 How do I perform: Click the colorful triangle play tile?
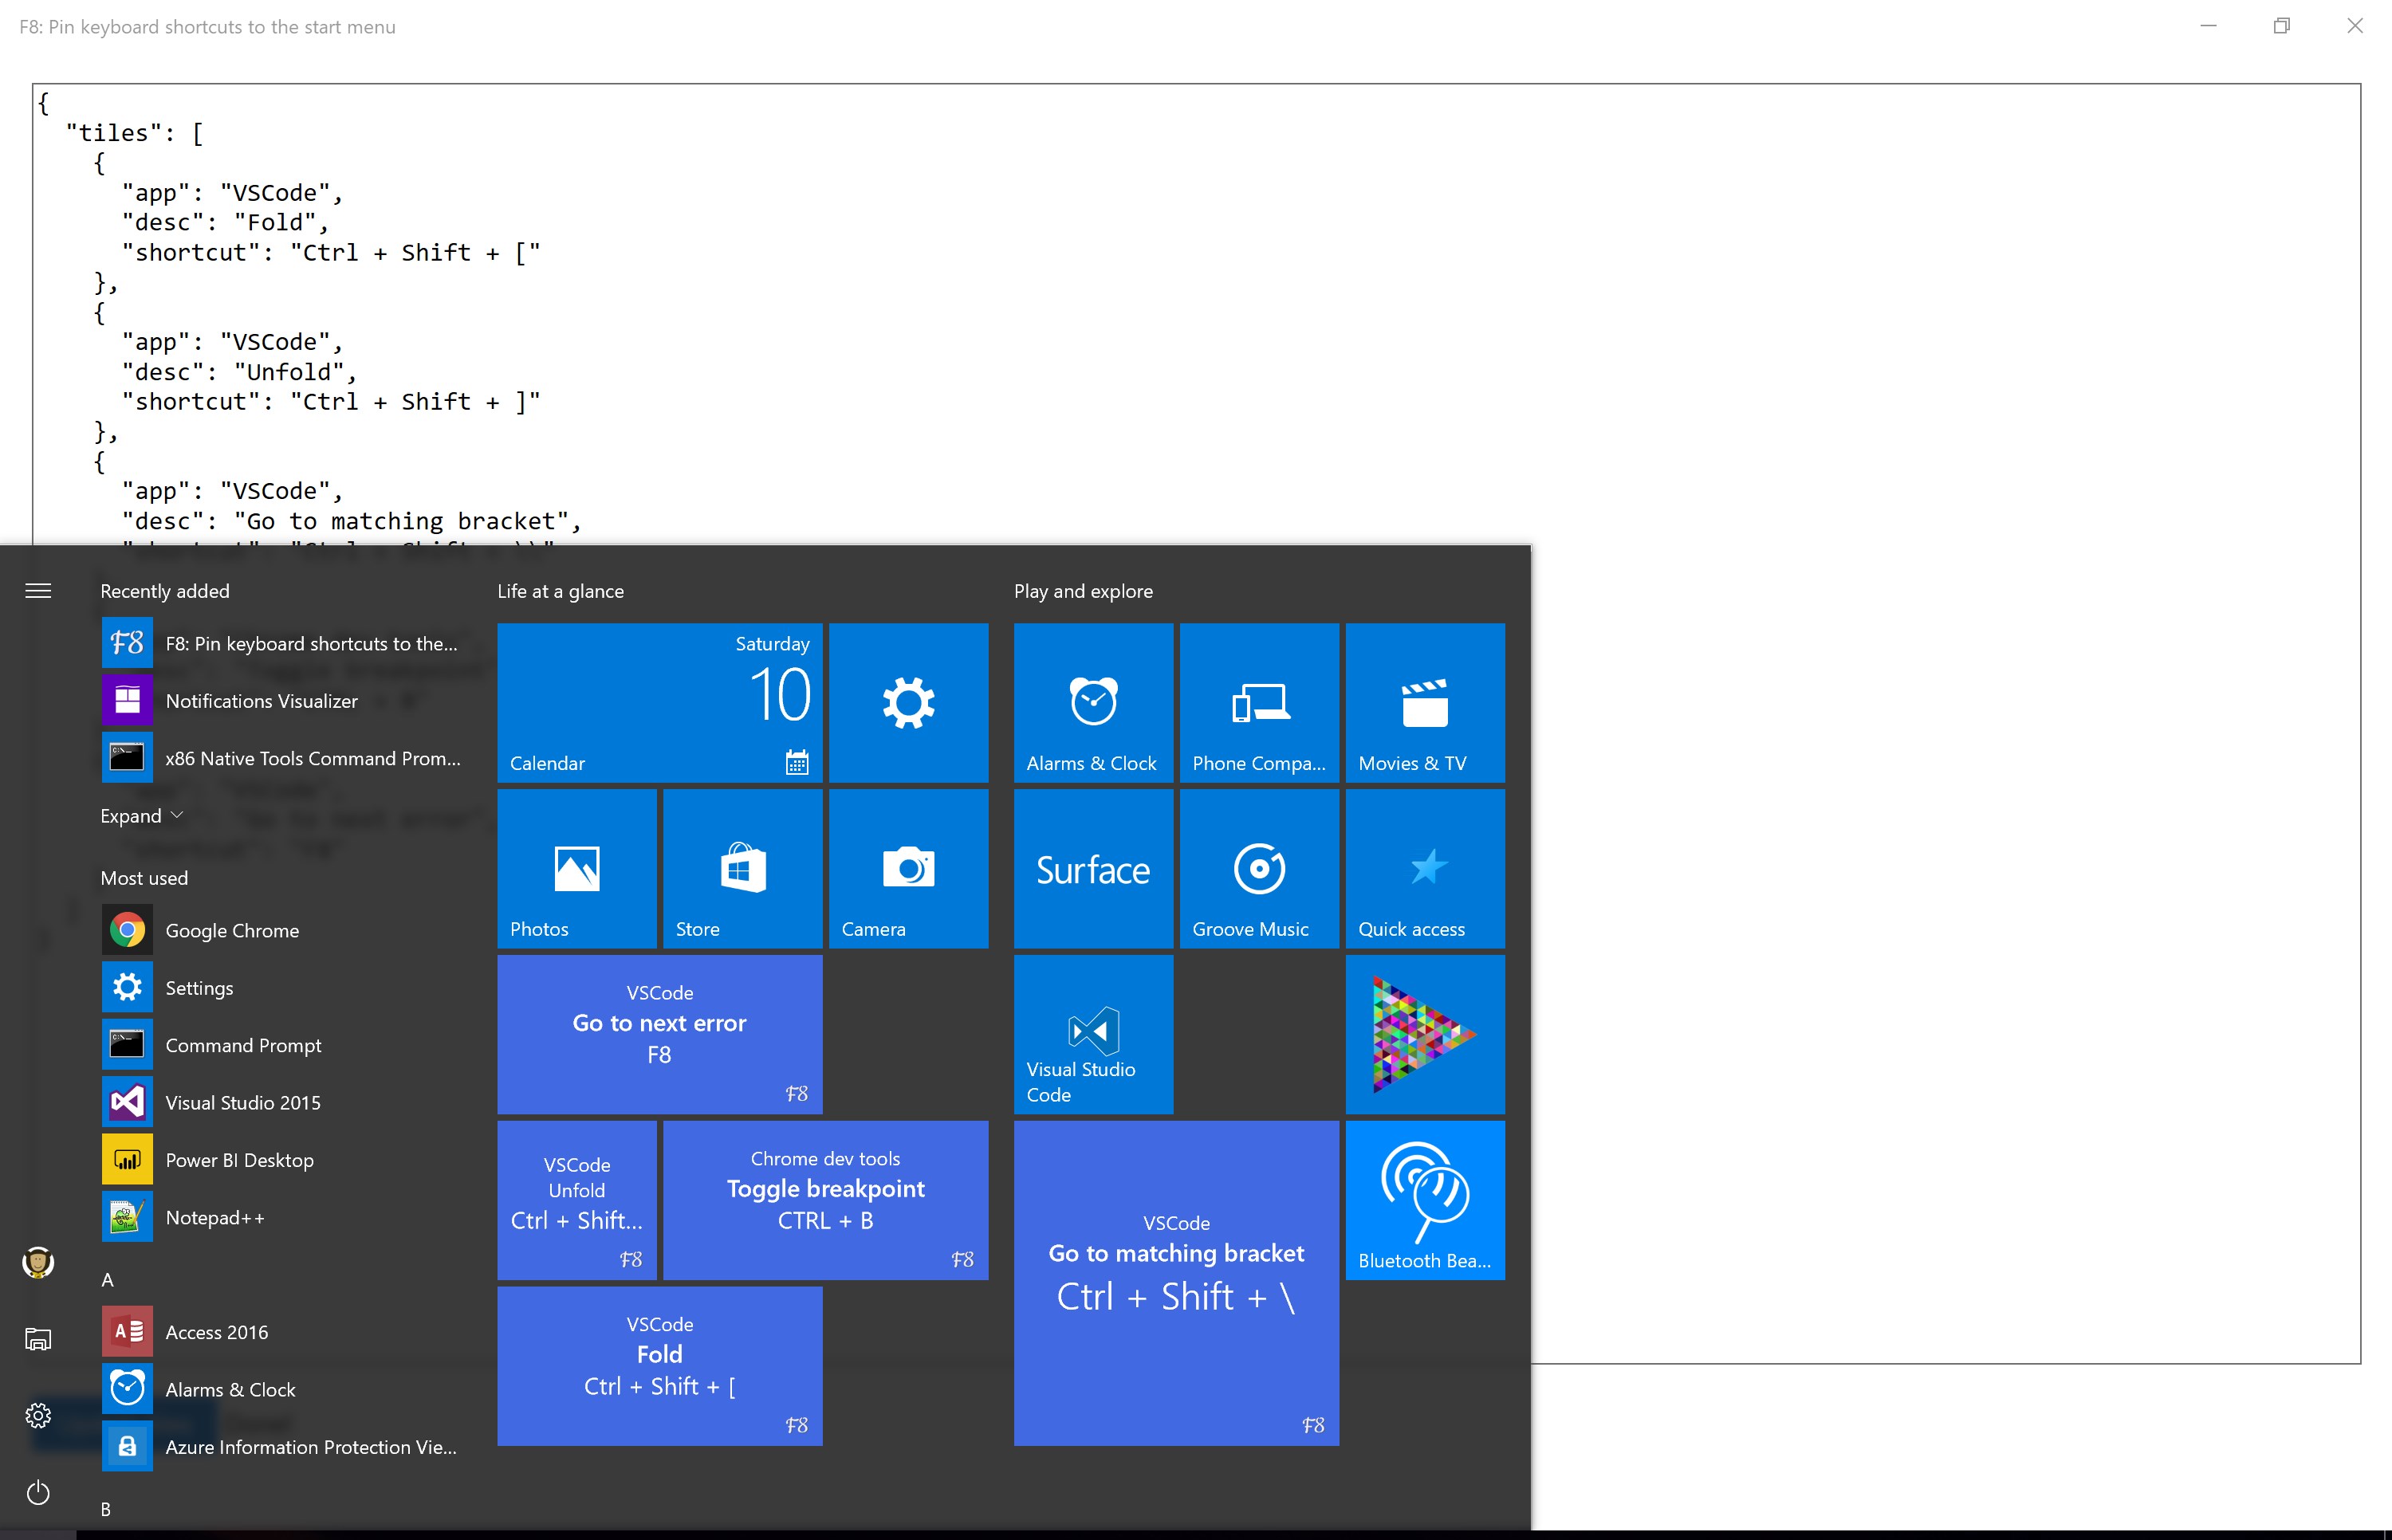click(1424, 1035)
